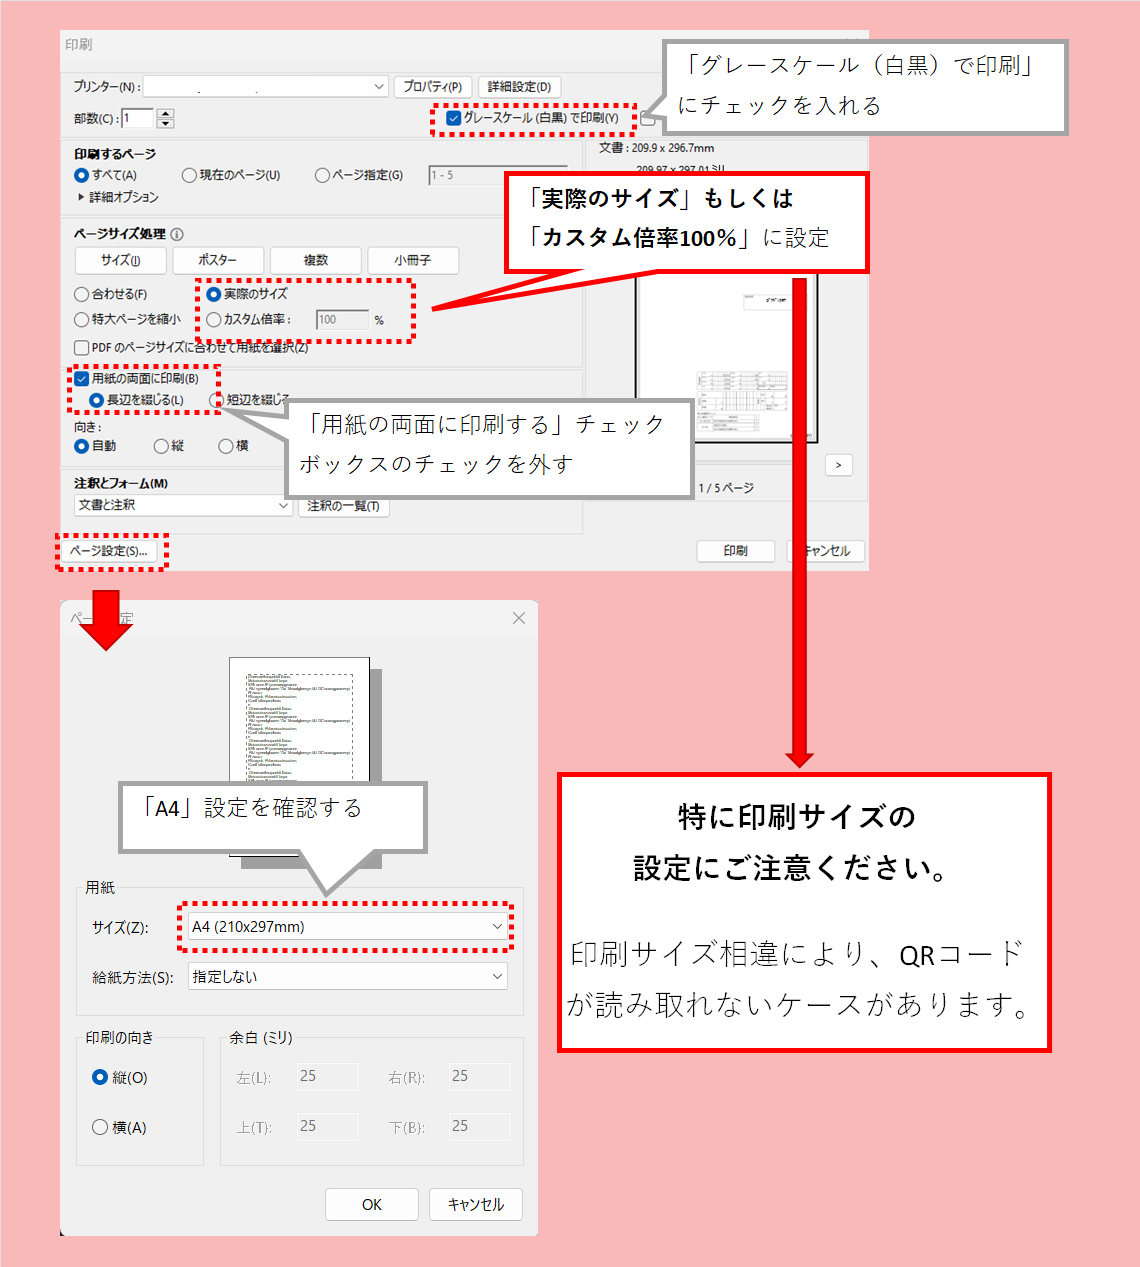
Task: Select the サイズ(I) tab button
Action: 120,260
